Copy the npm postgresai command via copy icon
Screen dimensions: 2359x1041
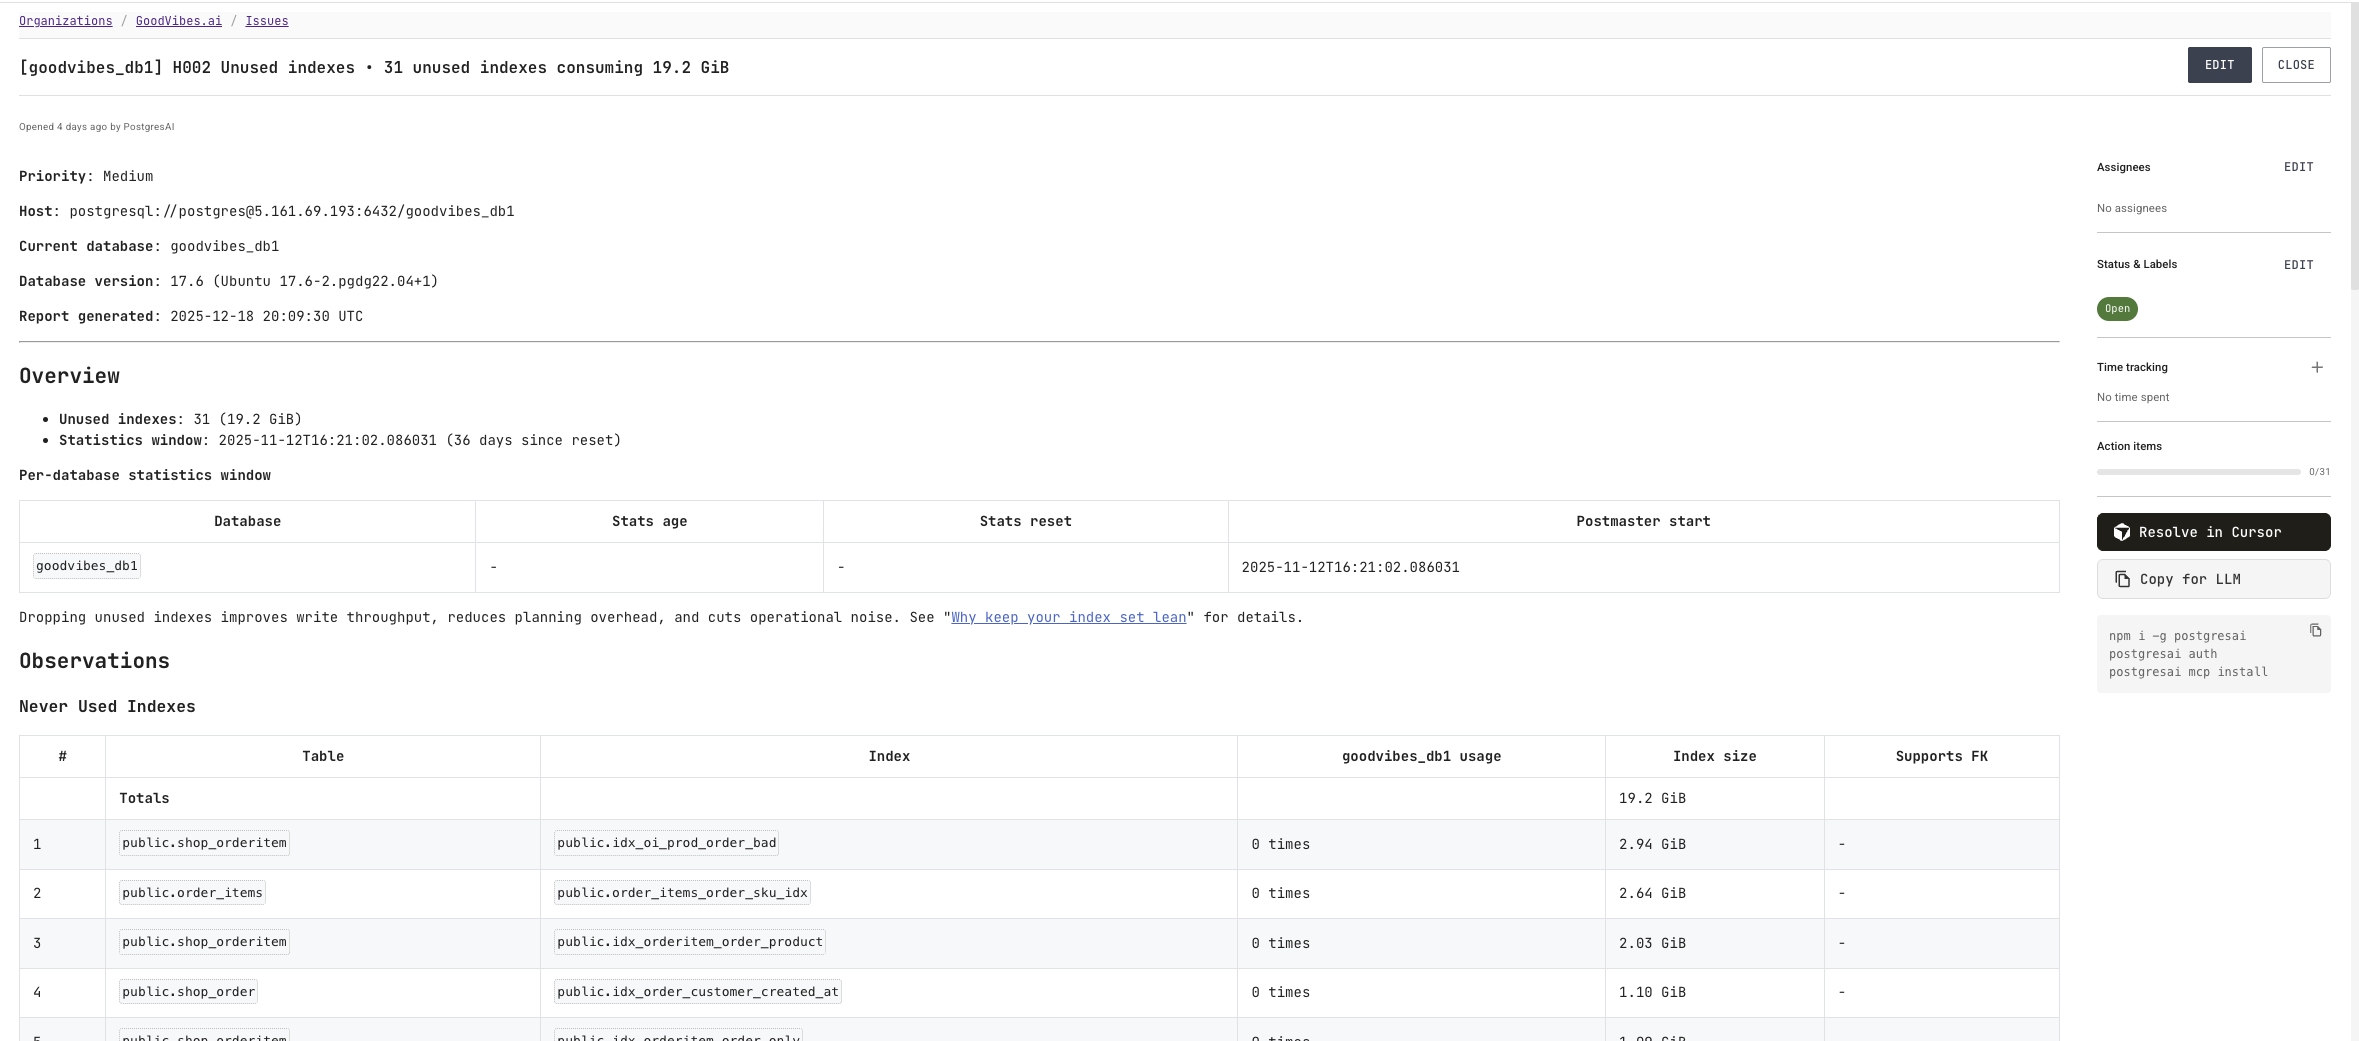(2317, 630)
